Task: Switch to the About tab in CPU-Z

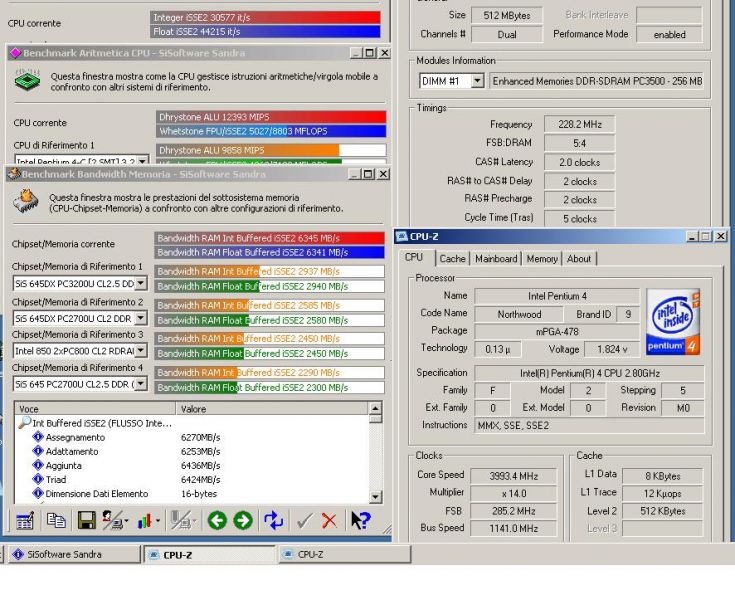Action: (x=579, y=259)
